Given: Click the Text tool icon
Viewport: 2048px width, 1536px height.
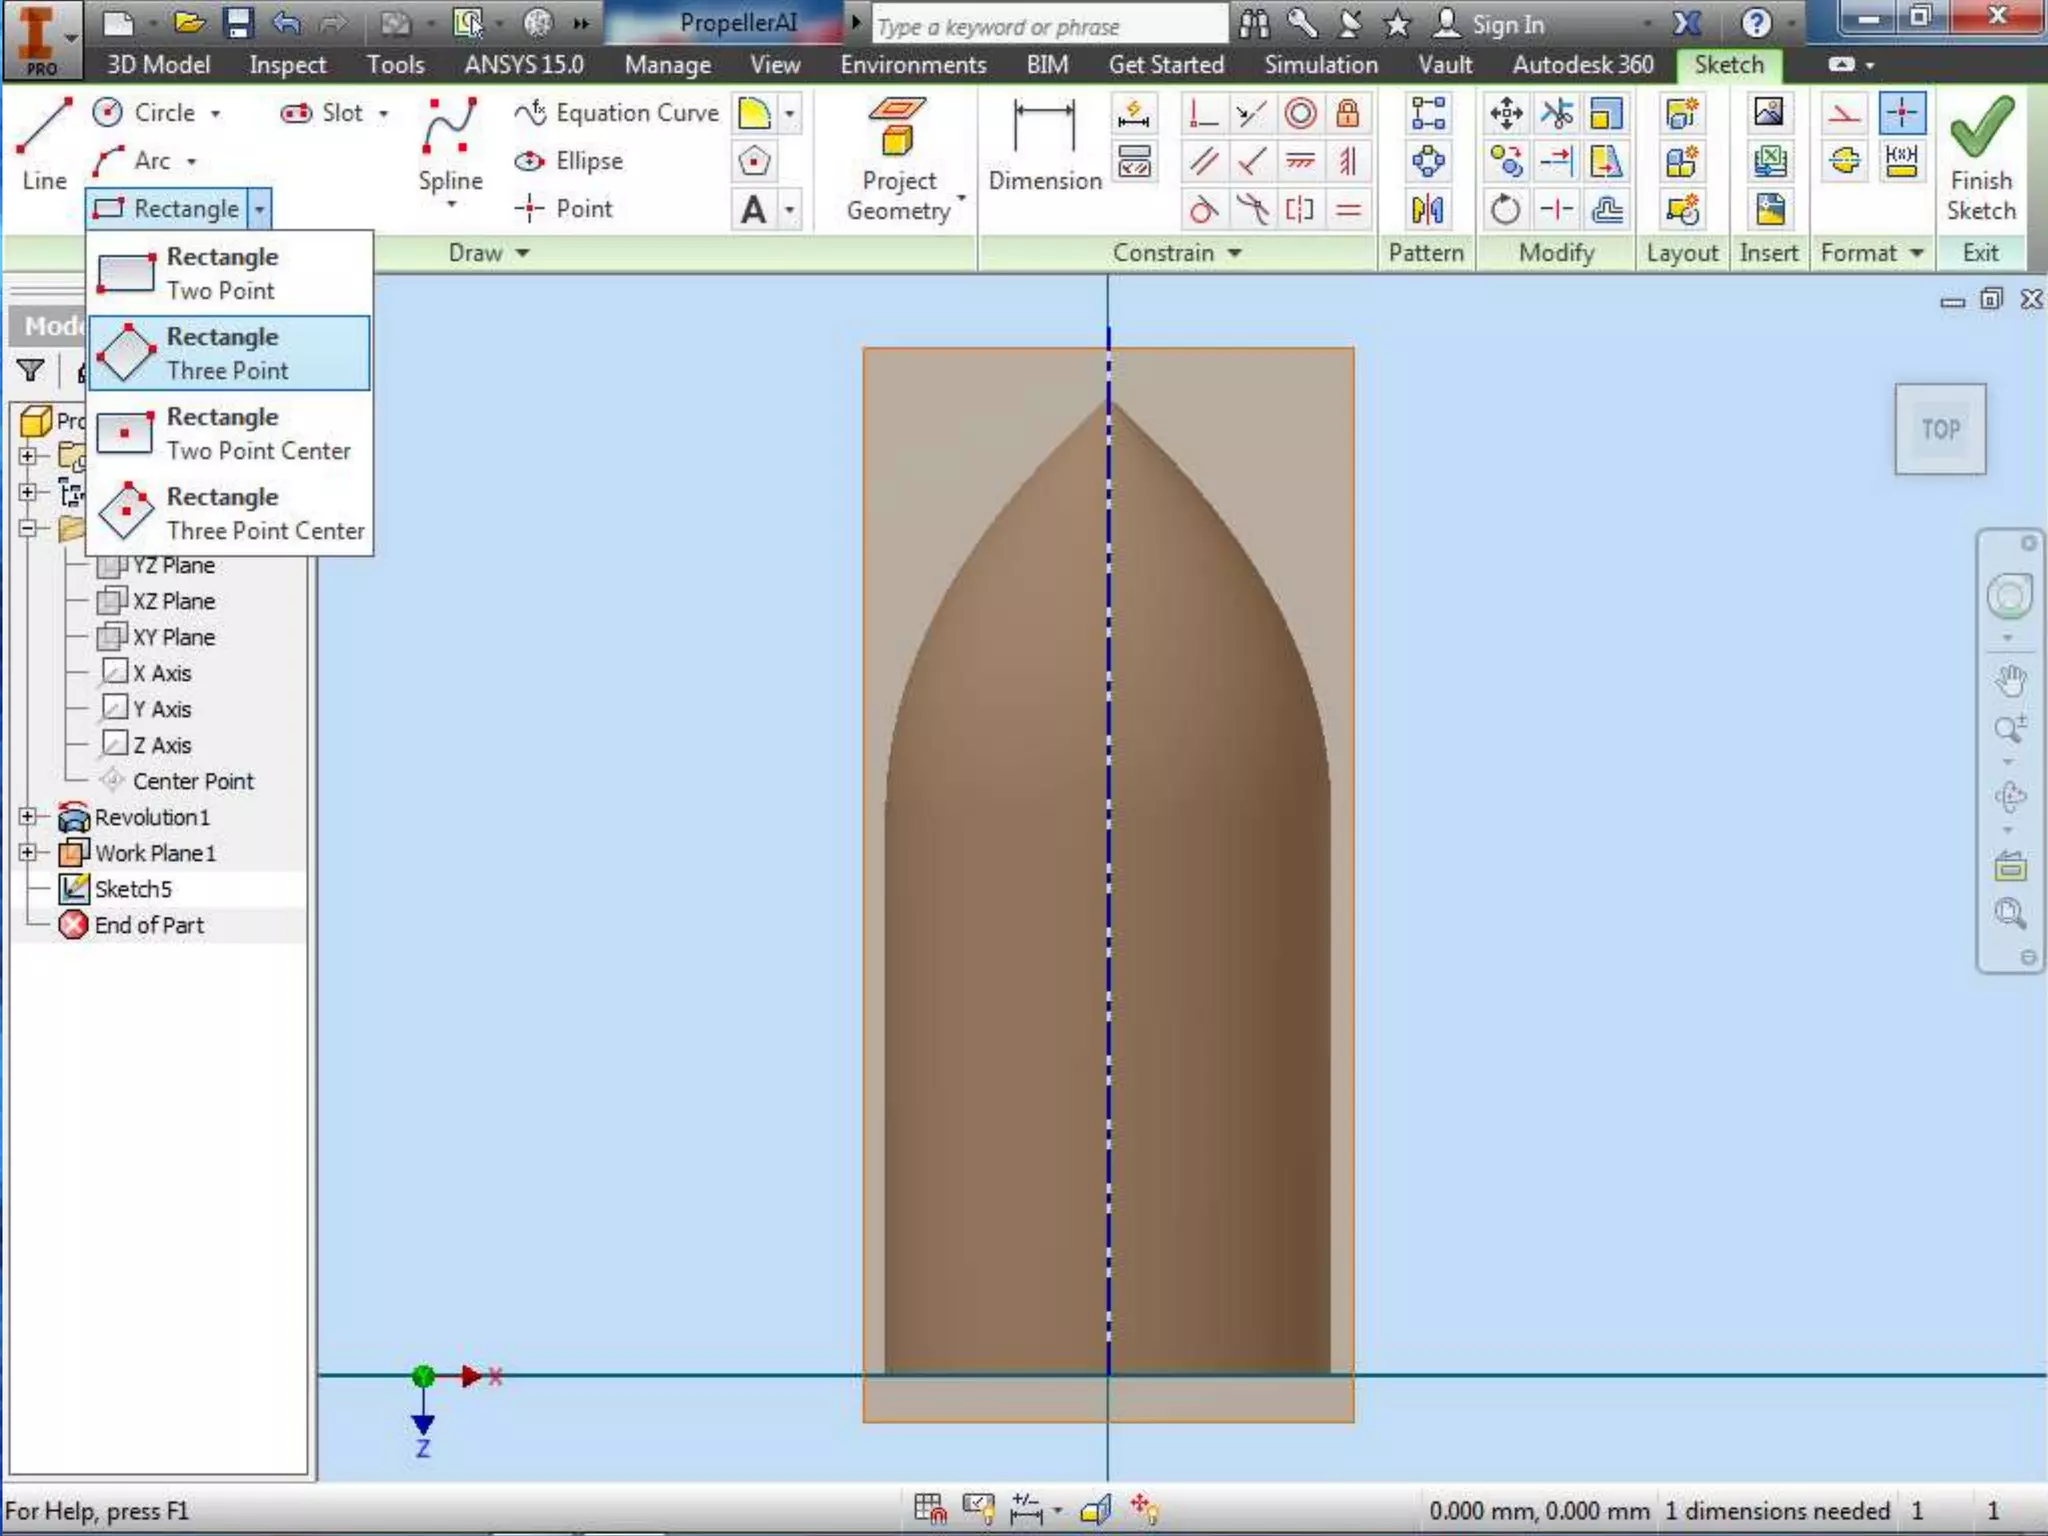Looking at the screenshot, I should click(754, 210).
